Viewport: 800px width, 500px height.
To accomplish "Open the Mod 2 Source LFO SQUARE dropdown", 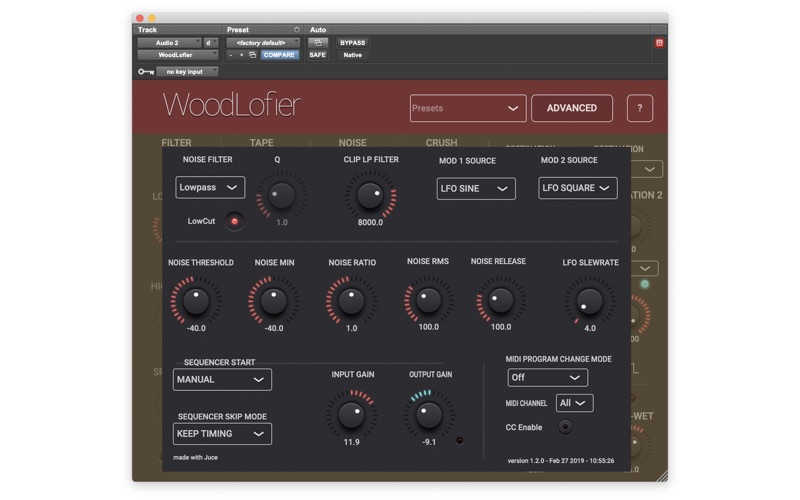I will click(x=578, y=188).
